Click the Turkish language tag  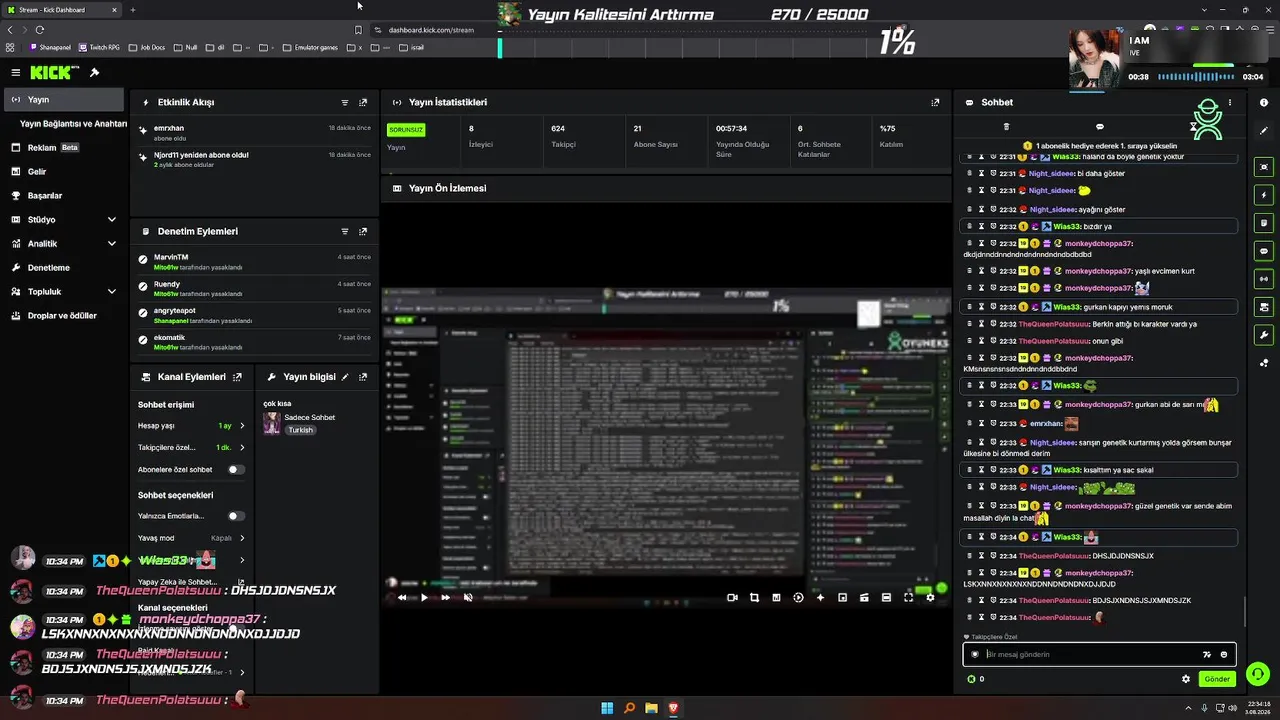[300, 430]
